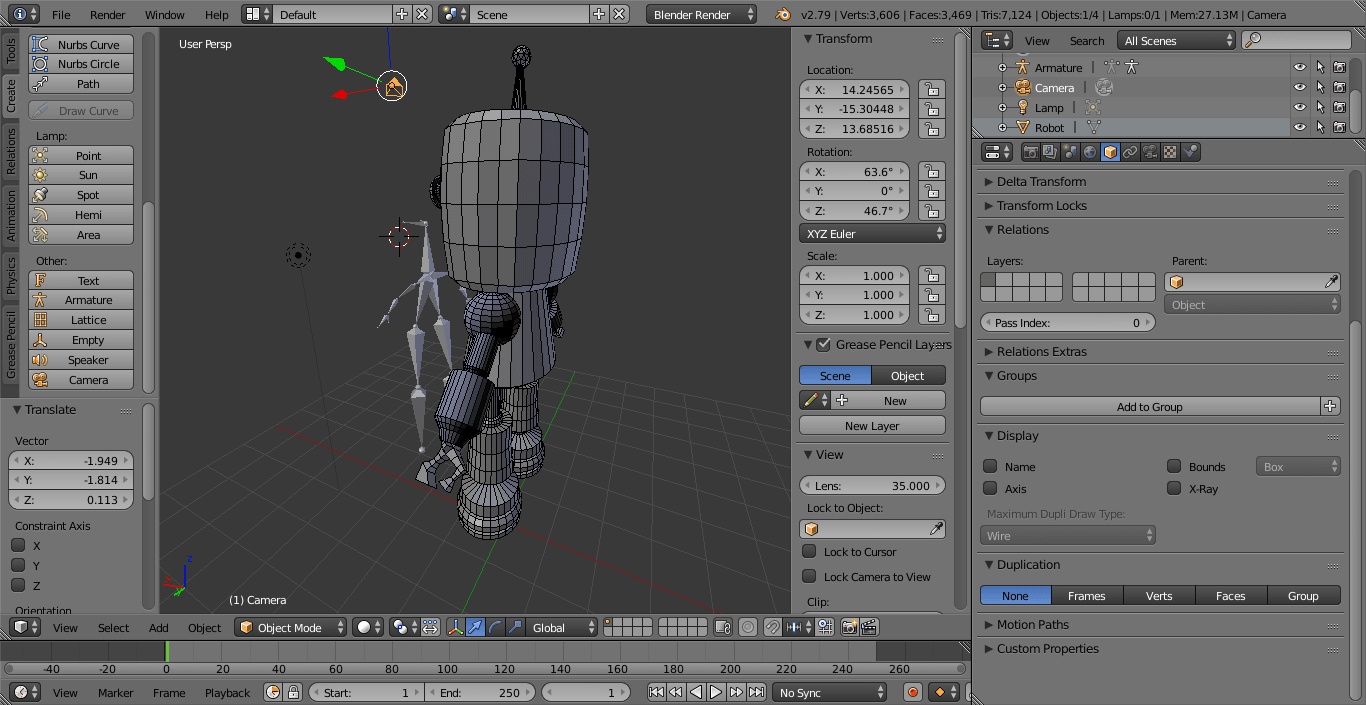Open the Help menu

pos(217,15)
